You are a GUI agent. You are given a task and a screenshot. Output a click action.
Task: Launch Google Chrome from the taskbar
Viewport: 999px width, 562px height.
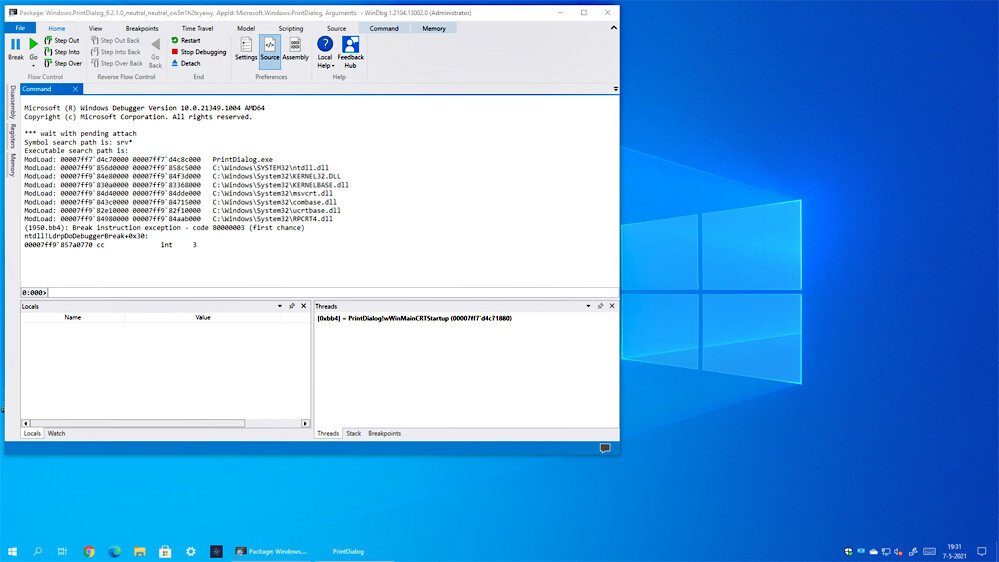(x=89, y=551)
